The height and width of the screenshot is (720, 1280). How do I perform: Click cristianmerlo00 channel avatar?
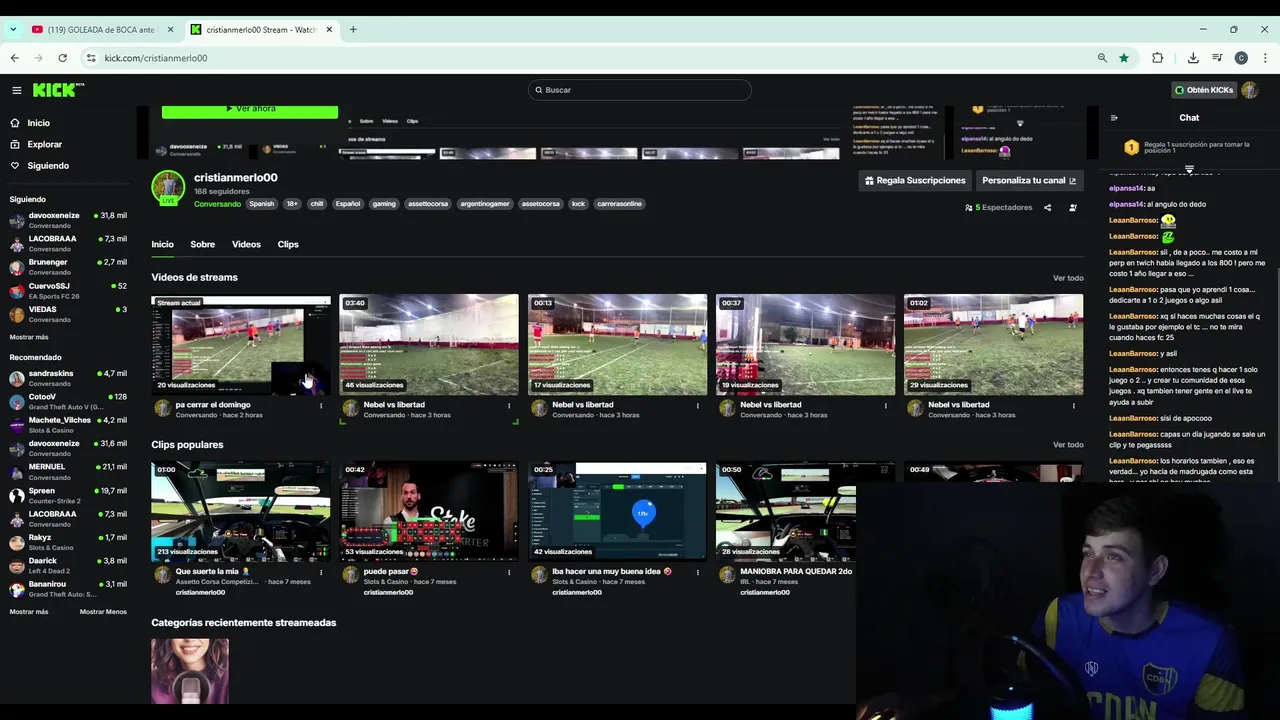point(168,187)
